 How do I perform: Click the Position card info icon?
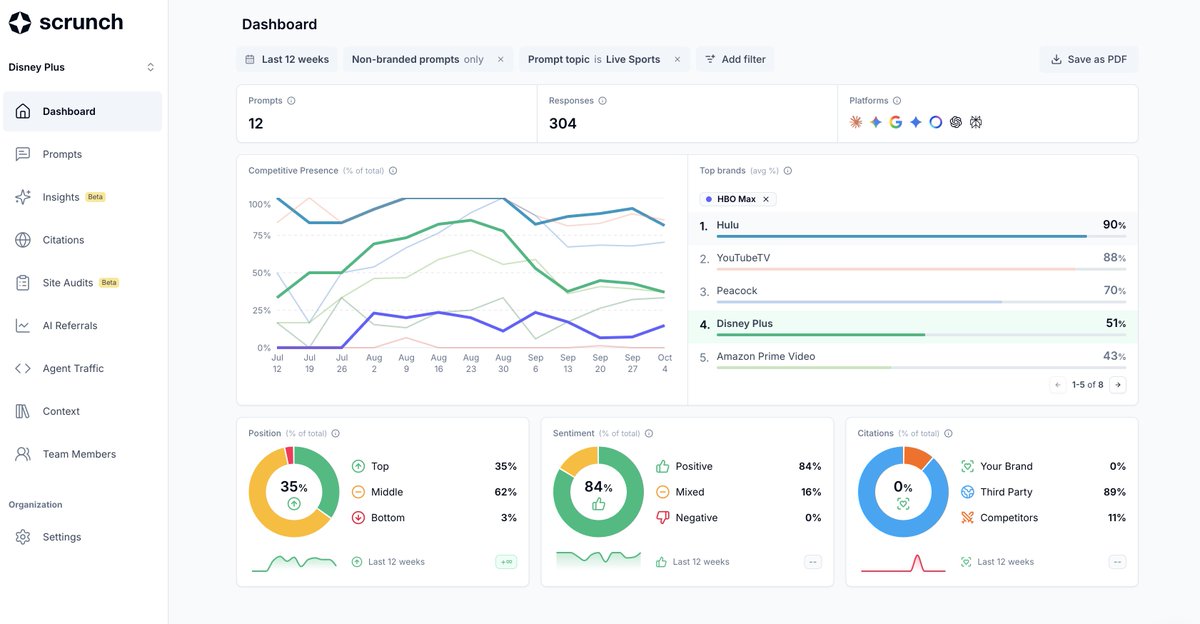(335, 433)
